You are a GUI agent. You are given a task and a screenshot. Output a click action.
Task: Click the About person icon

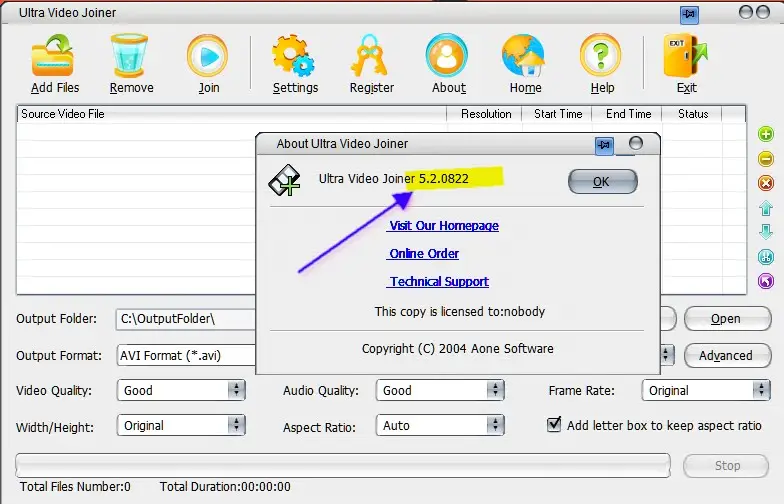click(x=447, y=56)
